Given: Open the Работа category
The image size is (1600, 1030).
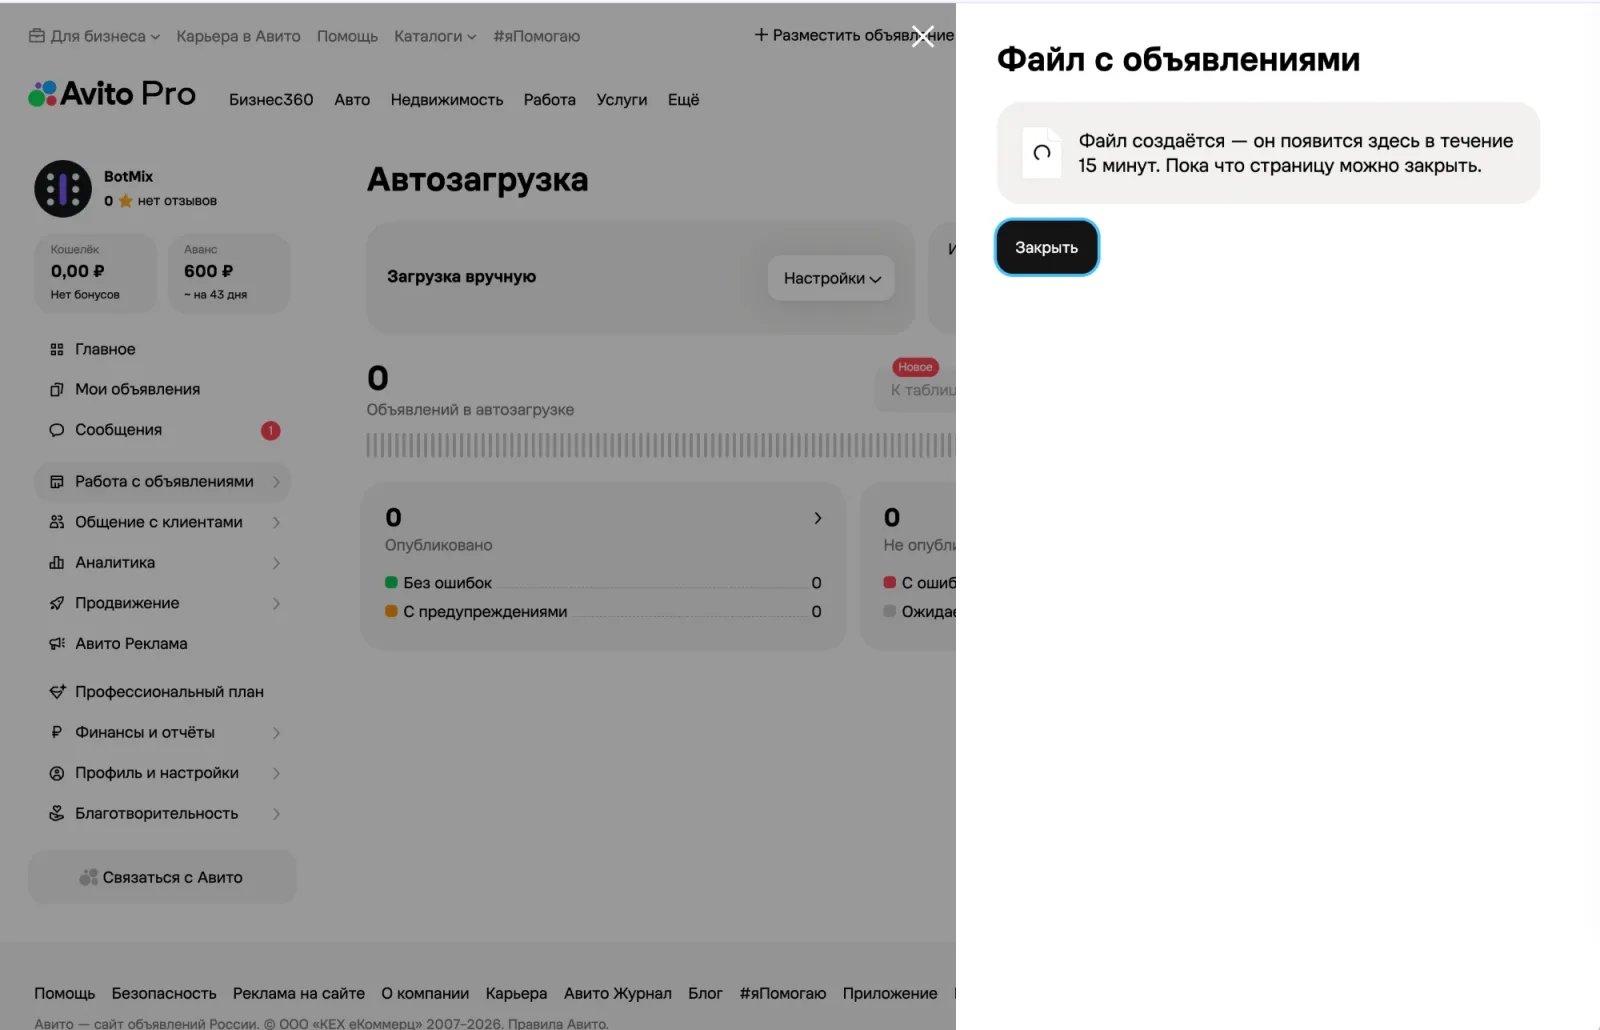Looking at the screenshot, I should 550,100.
